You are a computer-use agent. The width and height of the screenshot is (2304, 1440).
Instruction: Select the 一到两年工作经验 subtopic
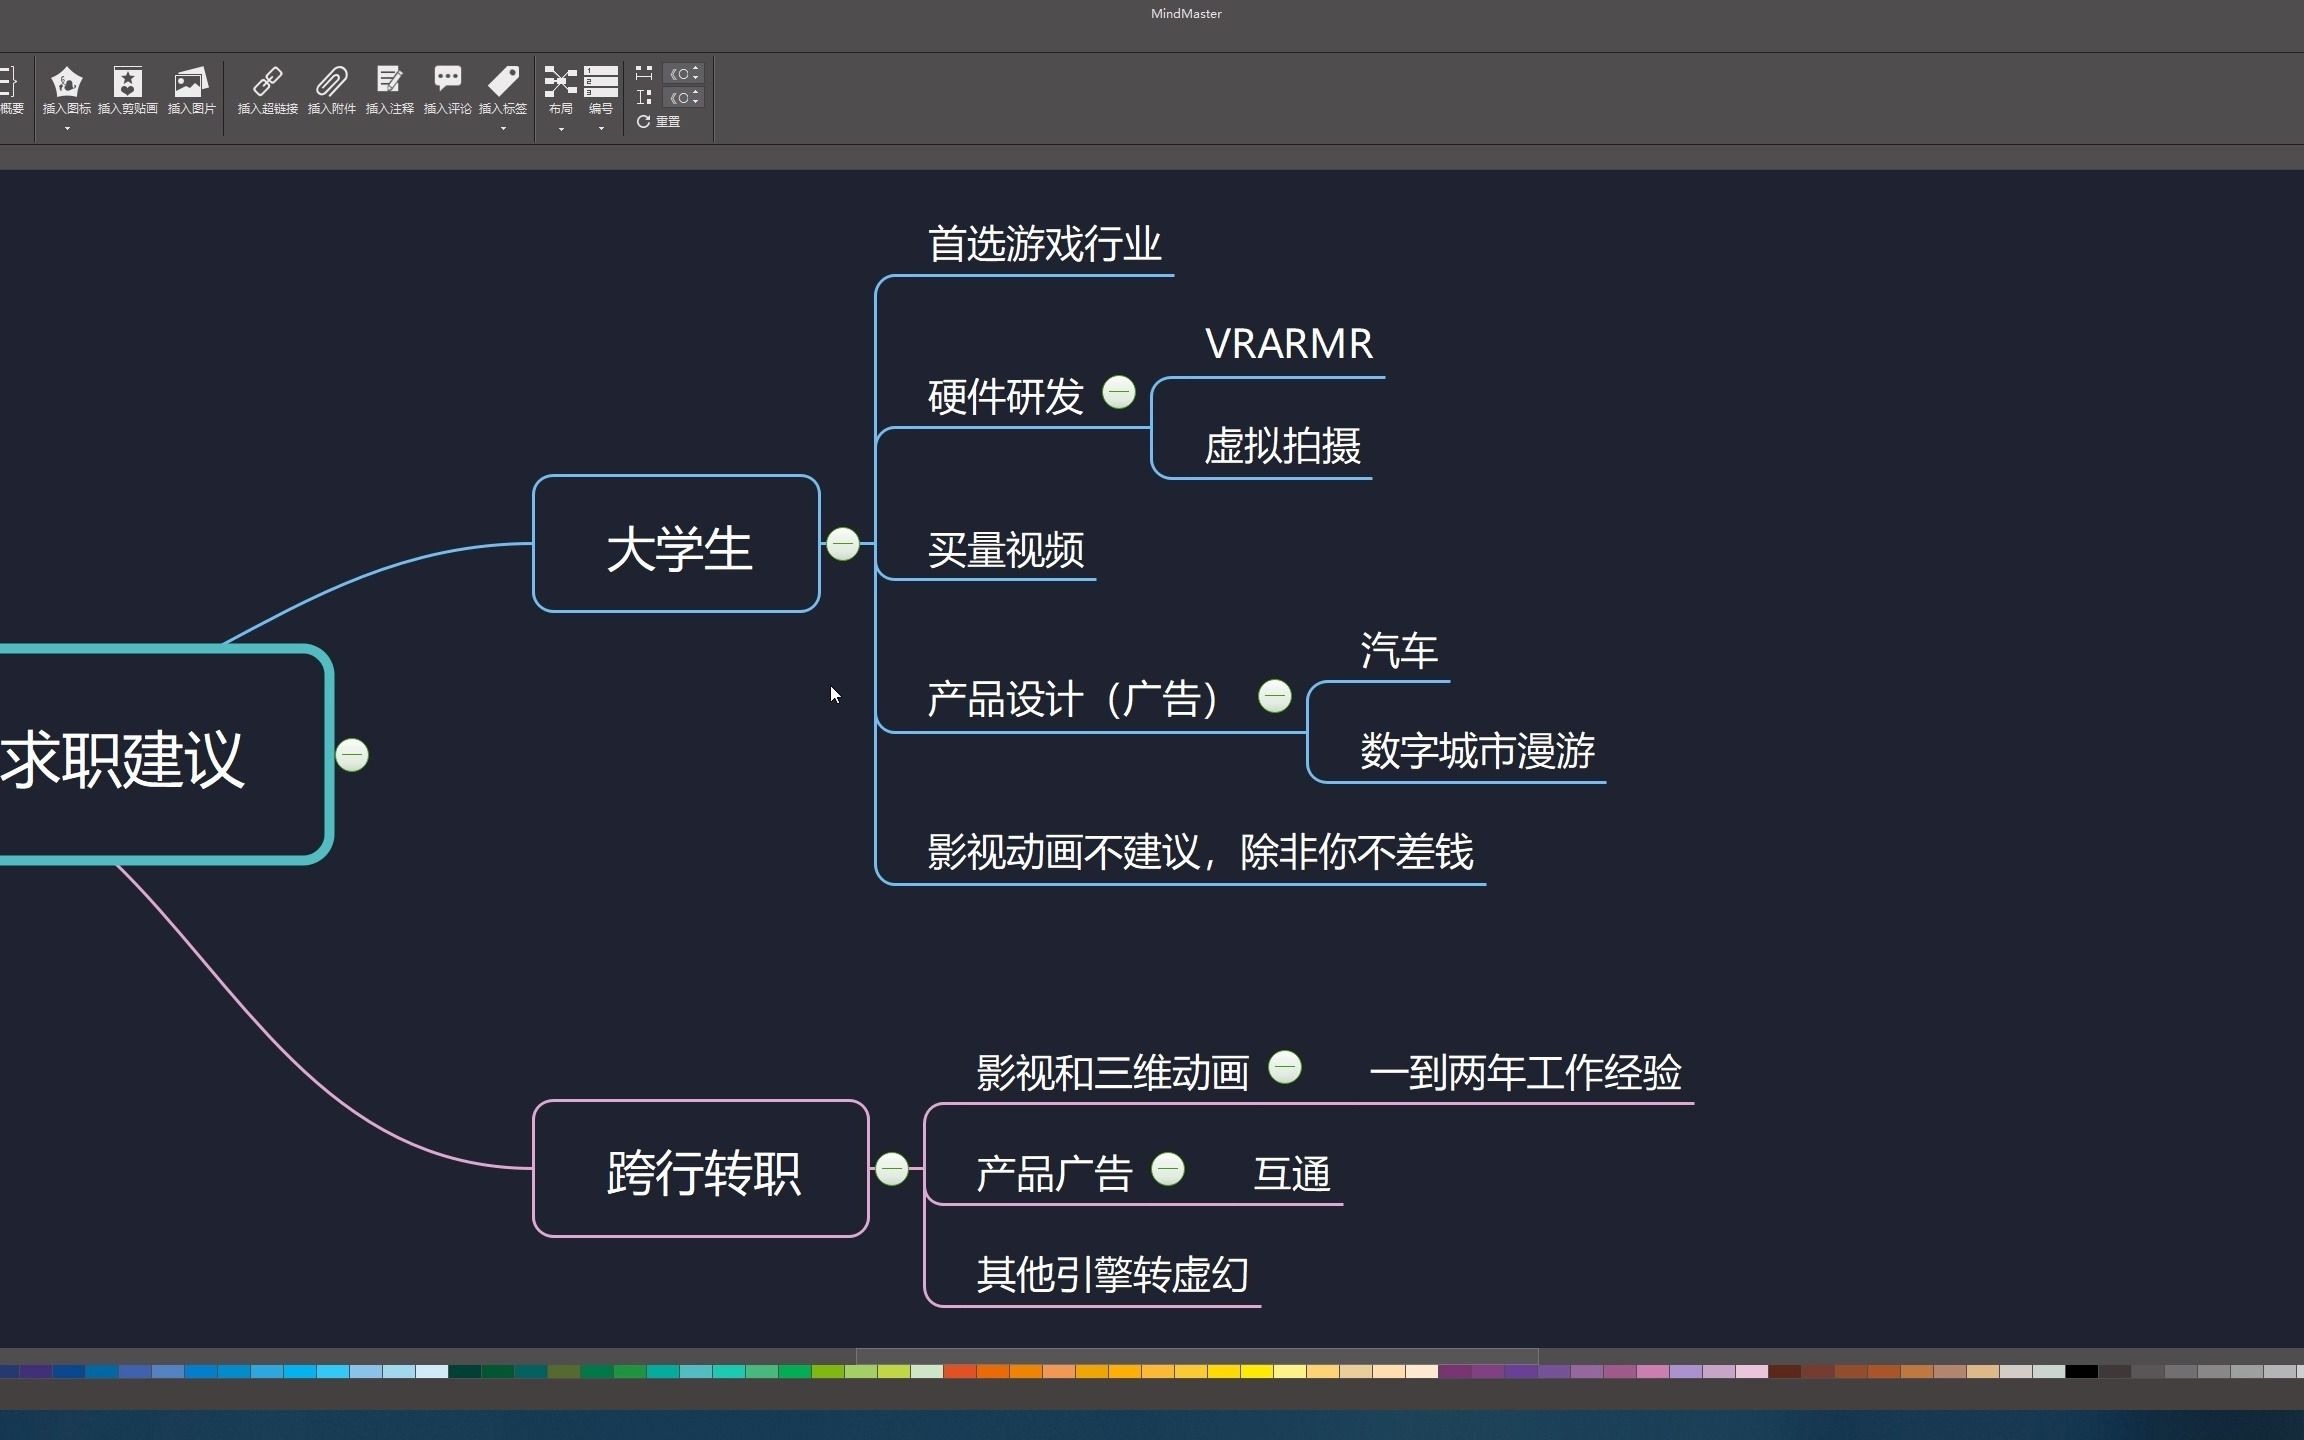tap(1526, 1073)
